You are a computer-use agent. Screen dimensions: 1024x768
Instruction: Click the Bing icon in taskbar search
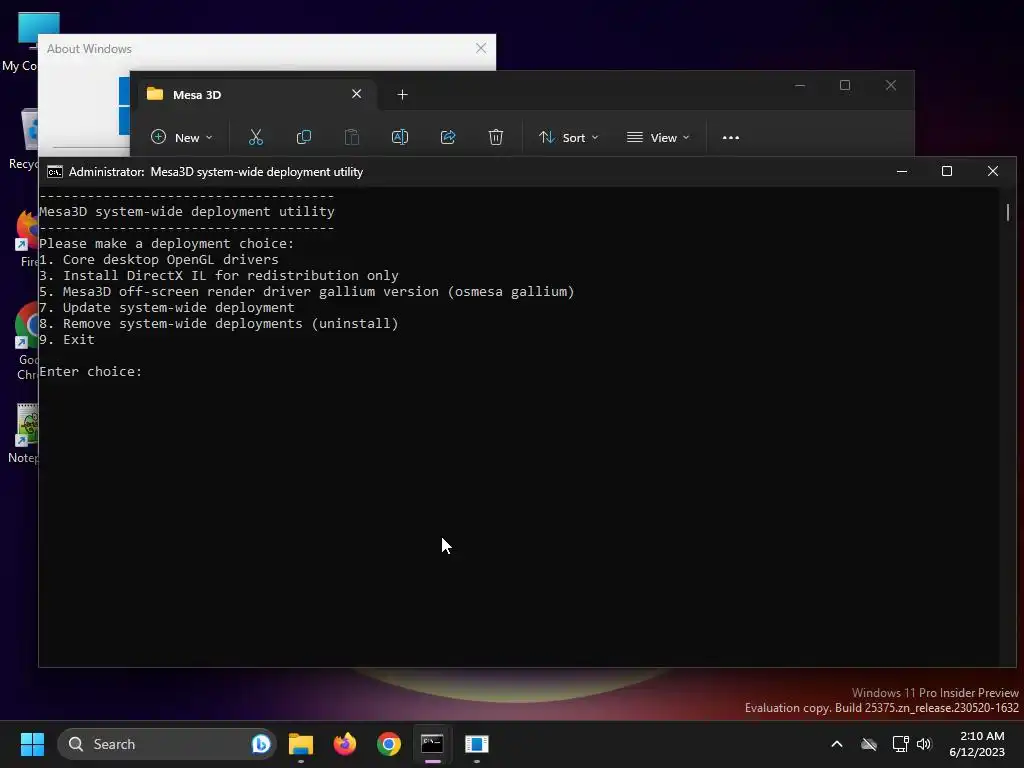coord(261,744)
